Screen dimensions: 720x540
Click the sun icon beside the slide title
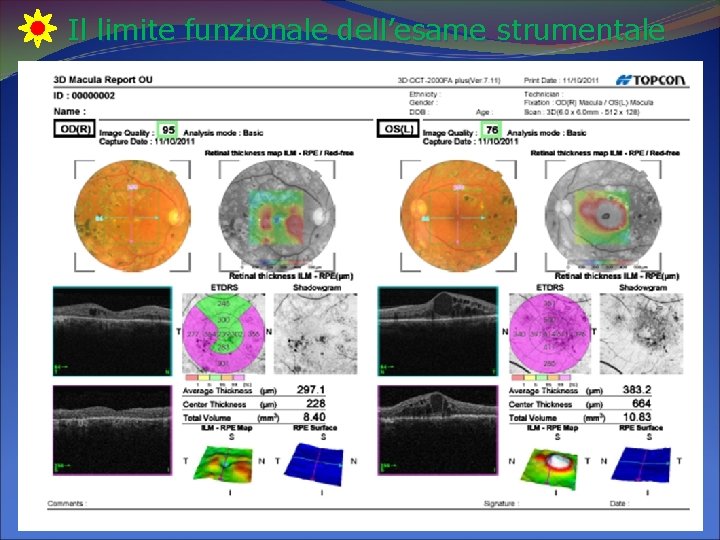38,28
